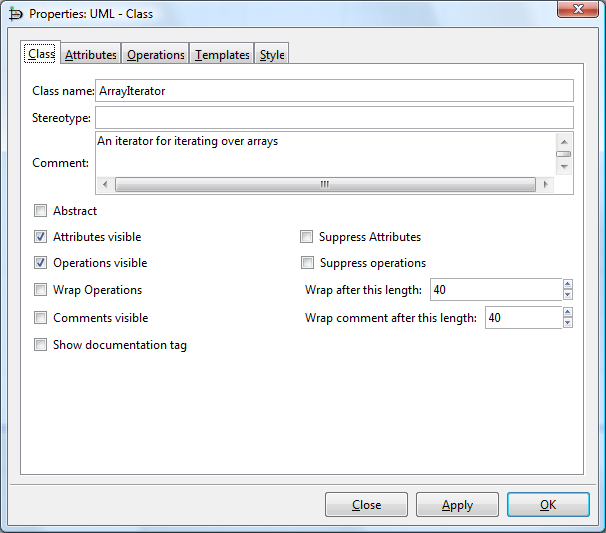Open the Style tab

pos(272,54)
